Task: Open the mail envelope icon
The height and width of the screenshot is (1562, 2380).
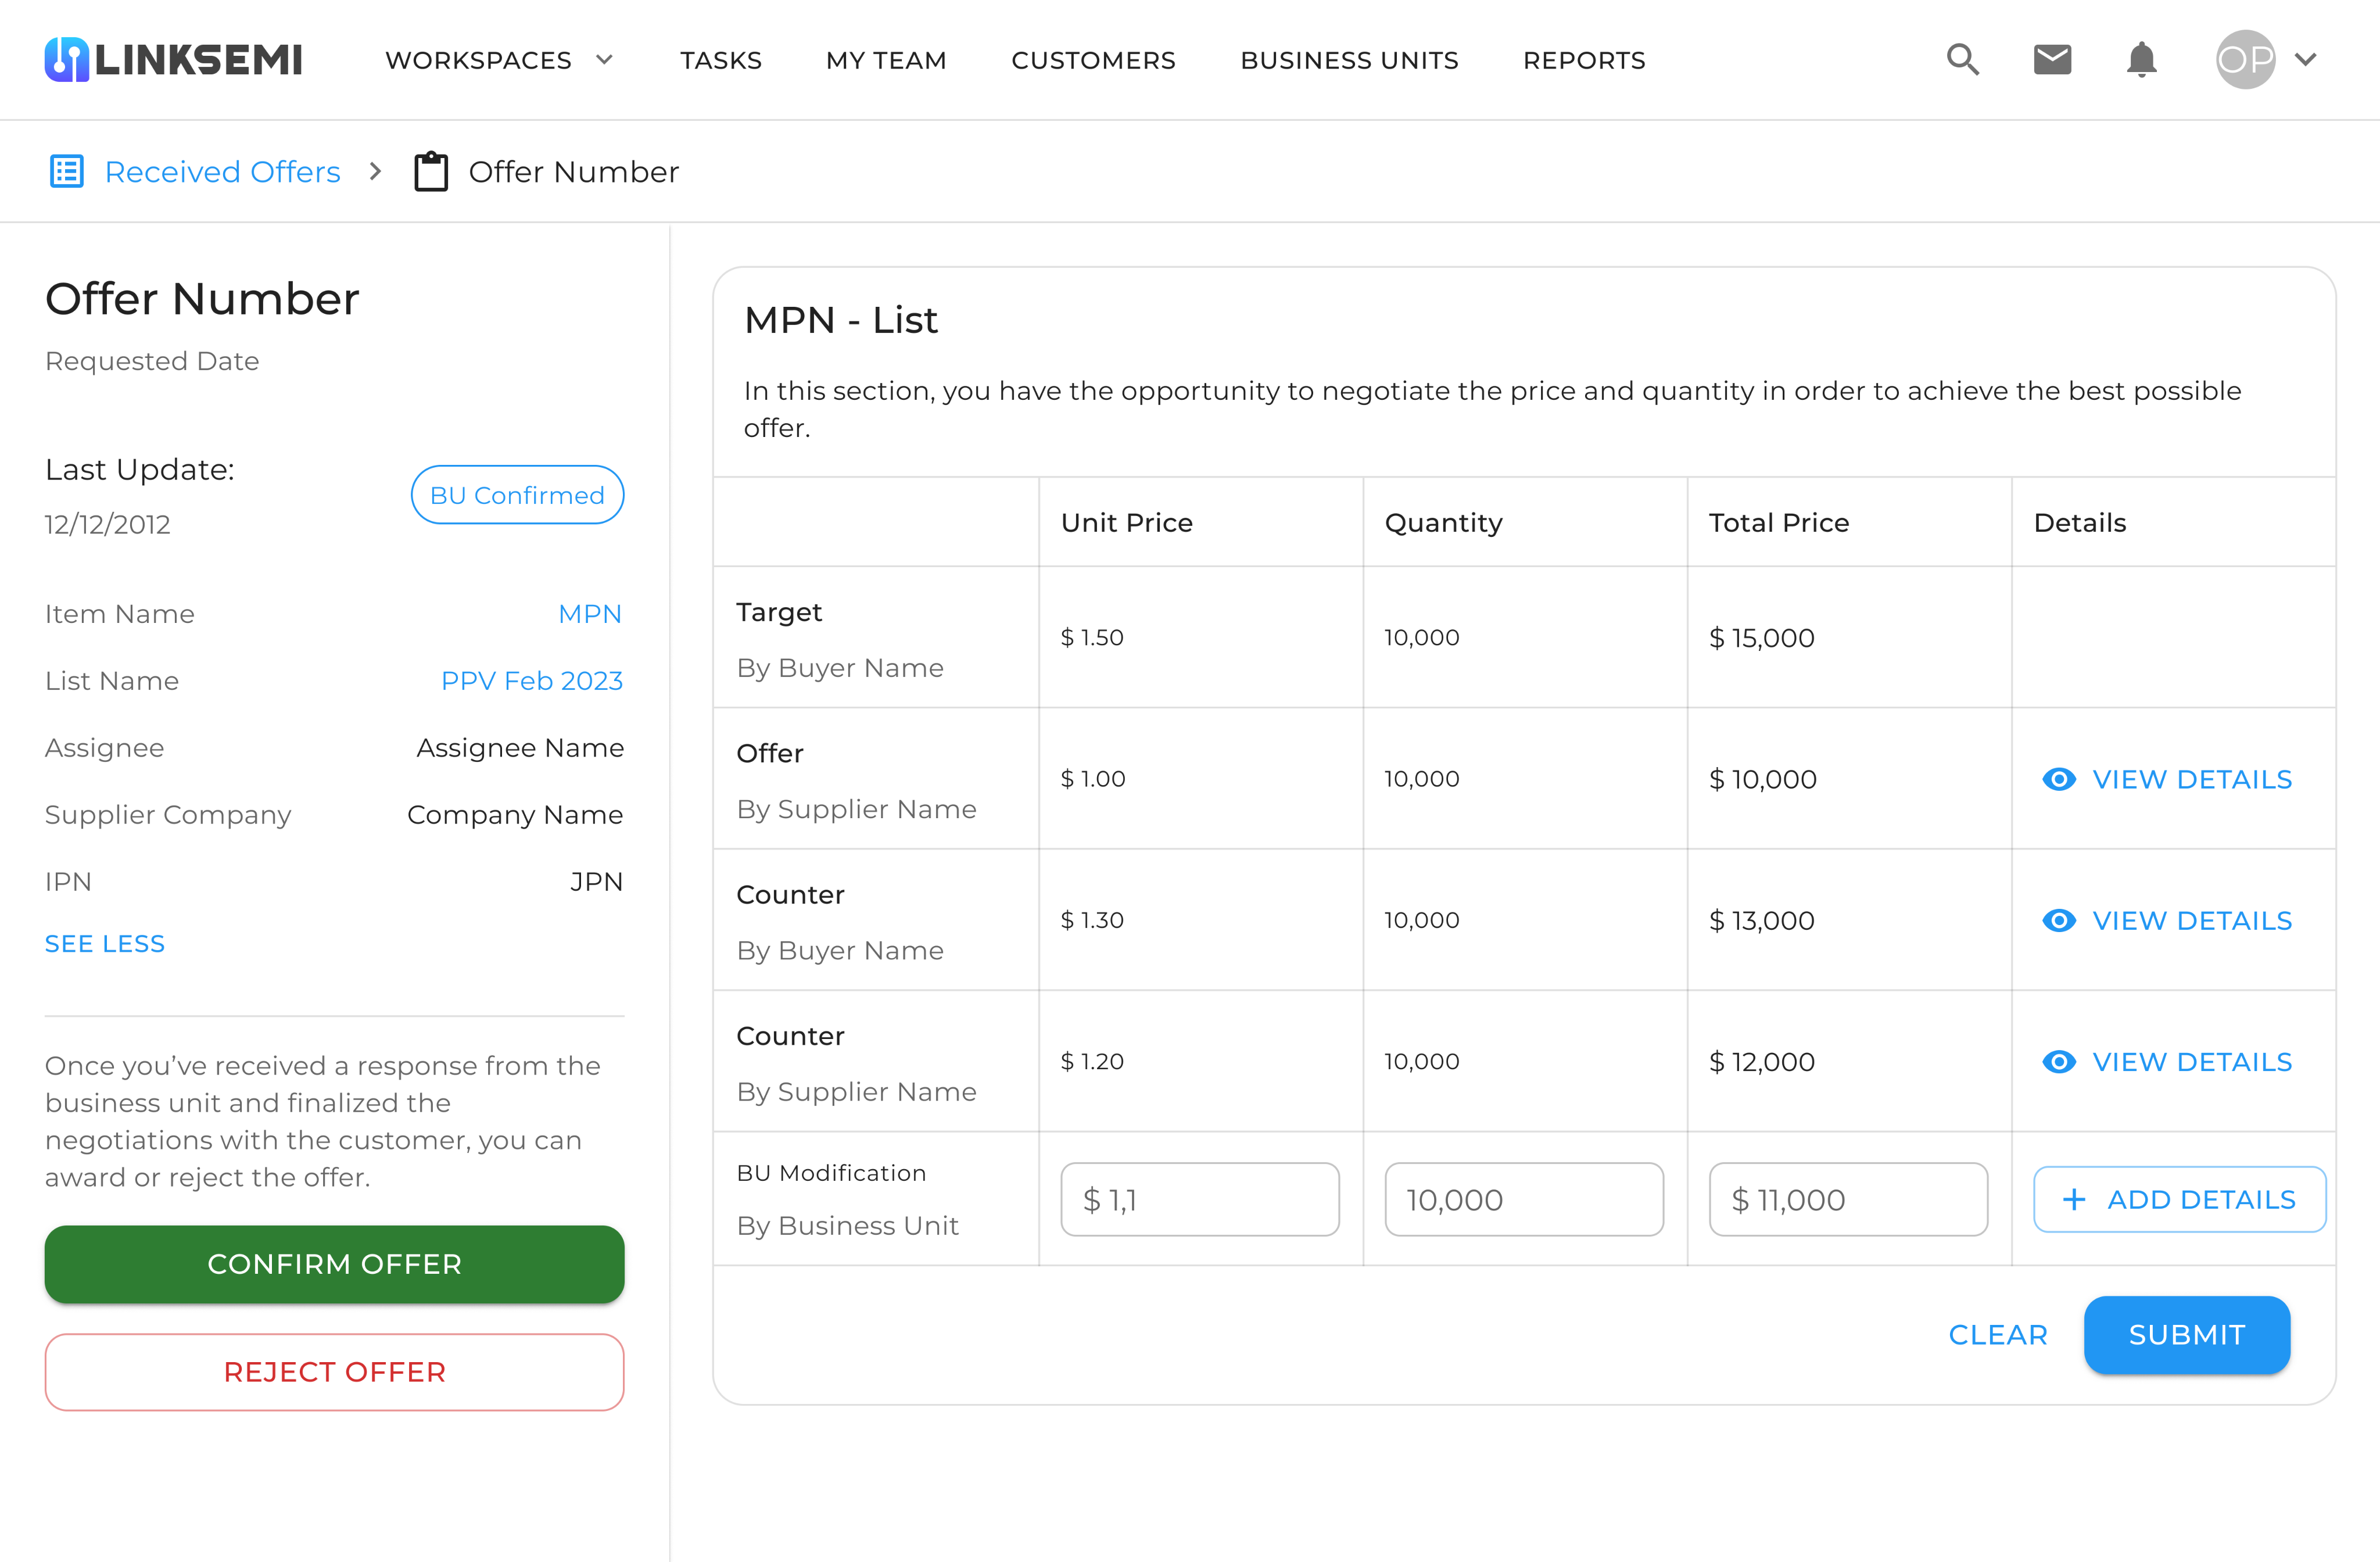Action: 2052,60
